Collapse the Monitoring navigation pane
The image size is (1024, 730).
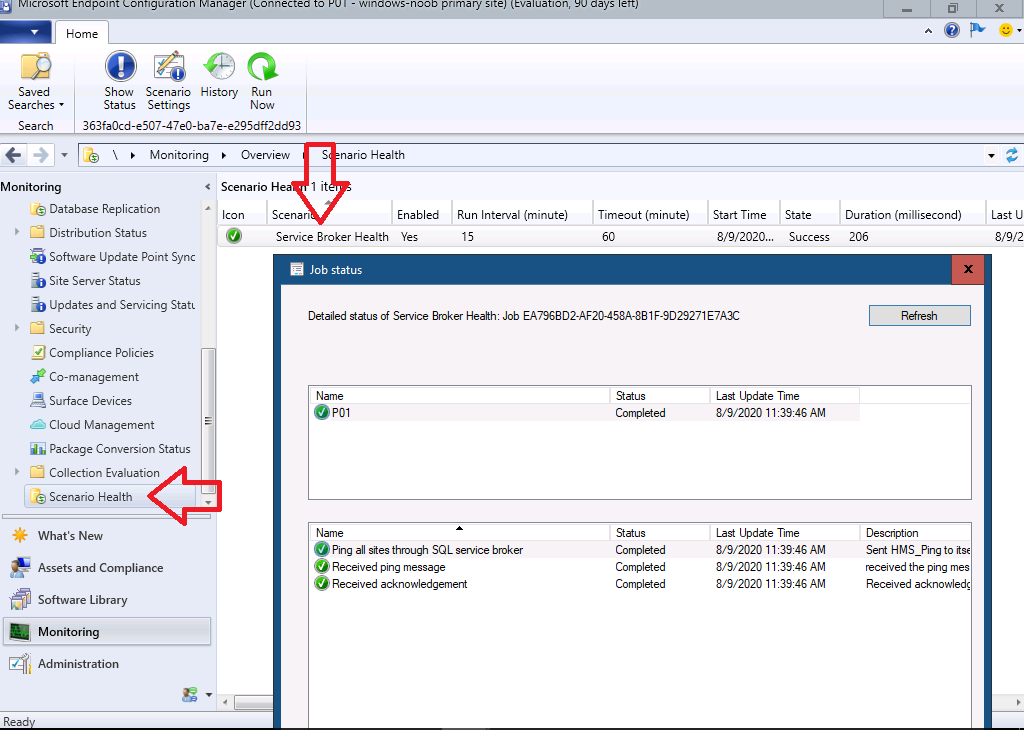[x=208, y=187]
